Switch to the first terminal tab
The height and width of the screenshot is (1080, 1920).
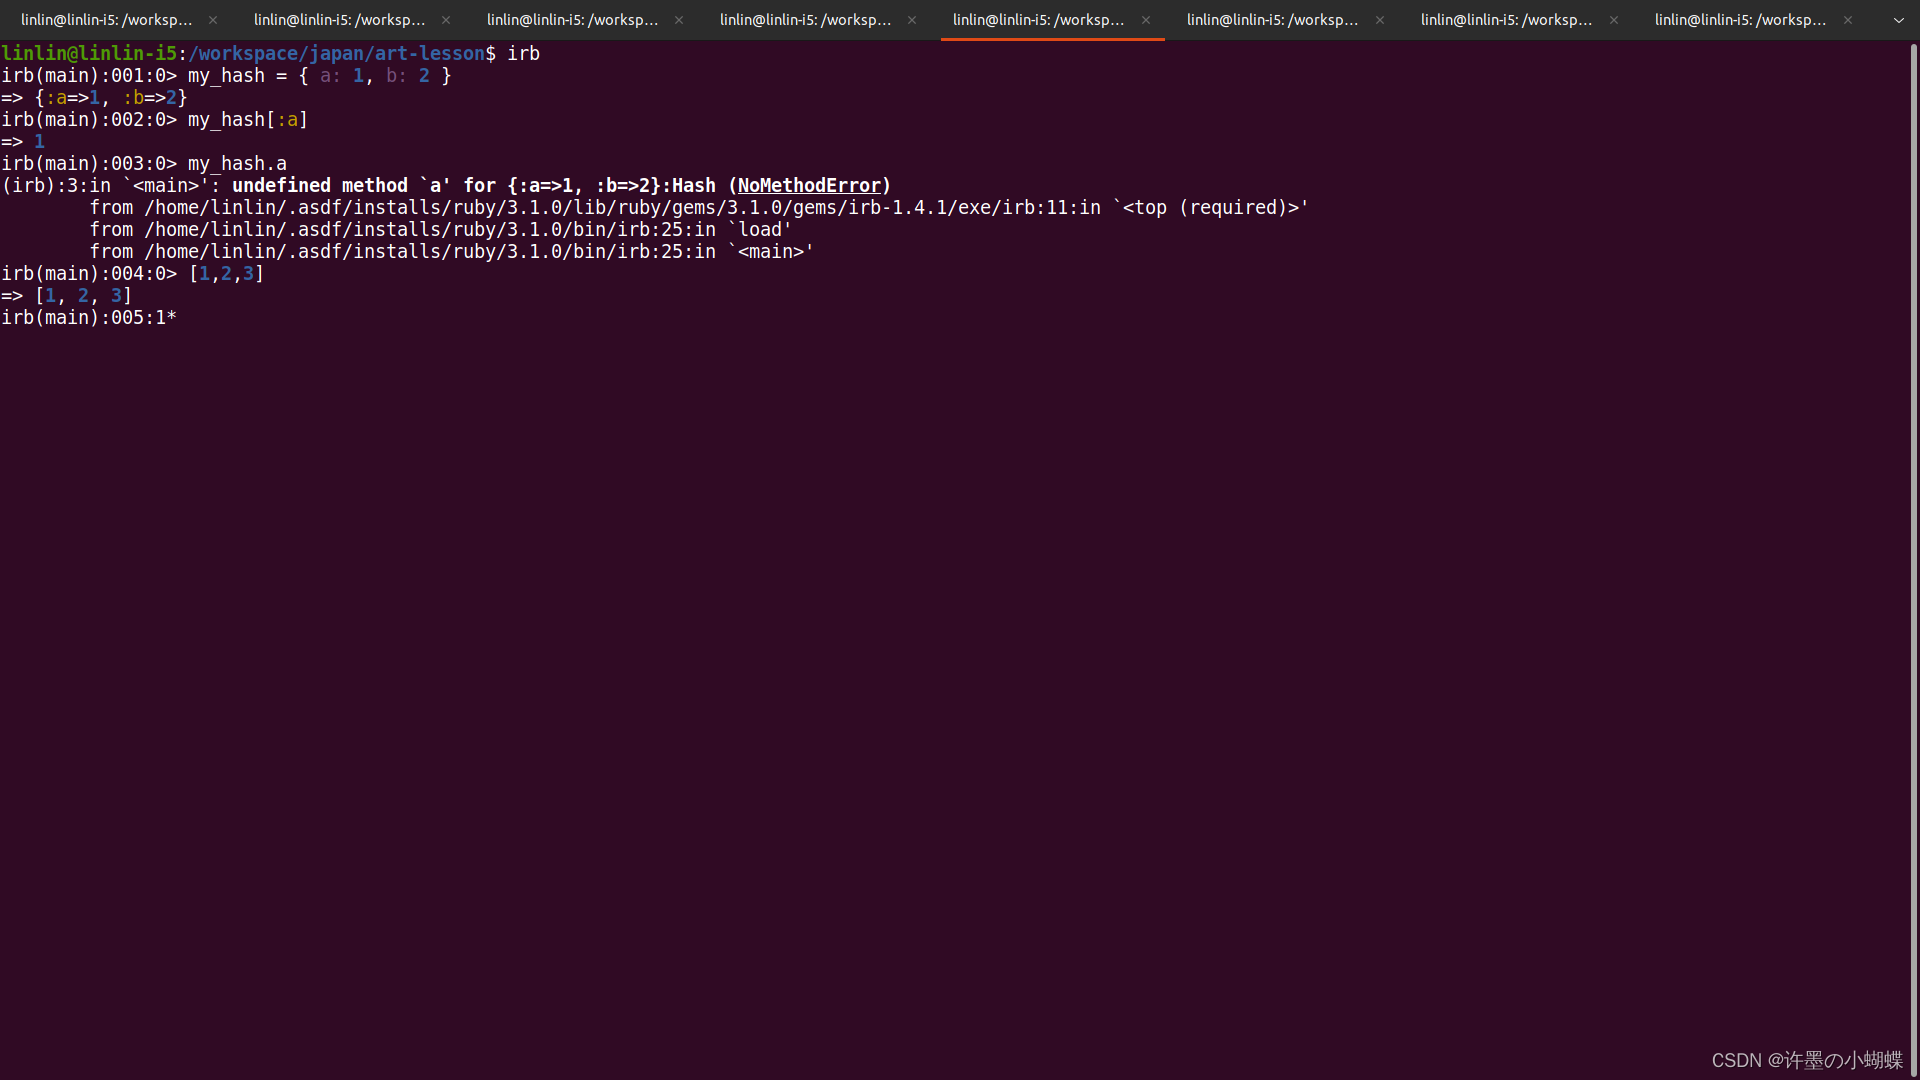pyautogui.click(x=106, y=20)
